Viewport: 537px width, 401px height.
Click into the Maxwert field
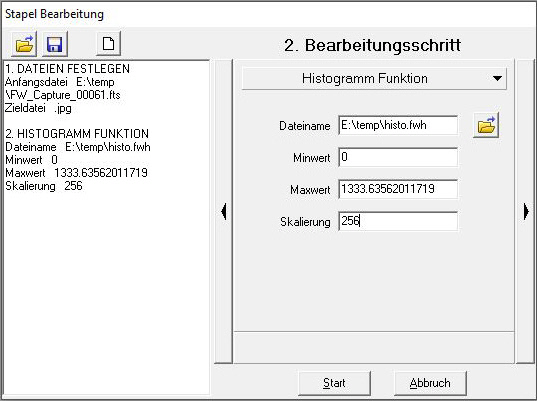click(398, 189)
